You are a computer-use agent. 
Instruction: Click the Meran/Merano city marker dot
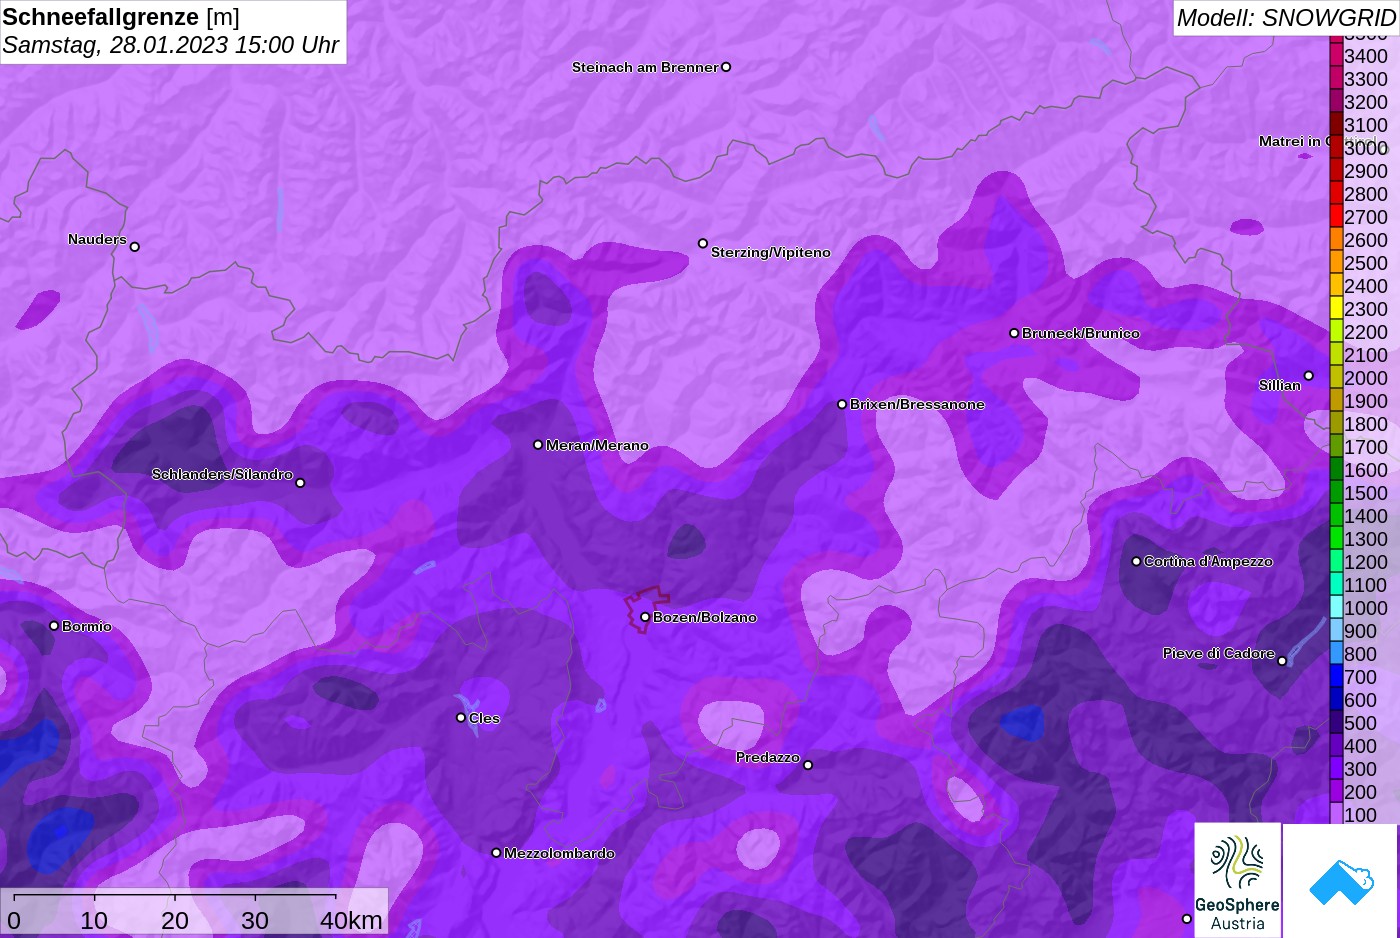pyautogui.click(x=538, y=445)
